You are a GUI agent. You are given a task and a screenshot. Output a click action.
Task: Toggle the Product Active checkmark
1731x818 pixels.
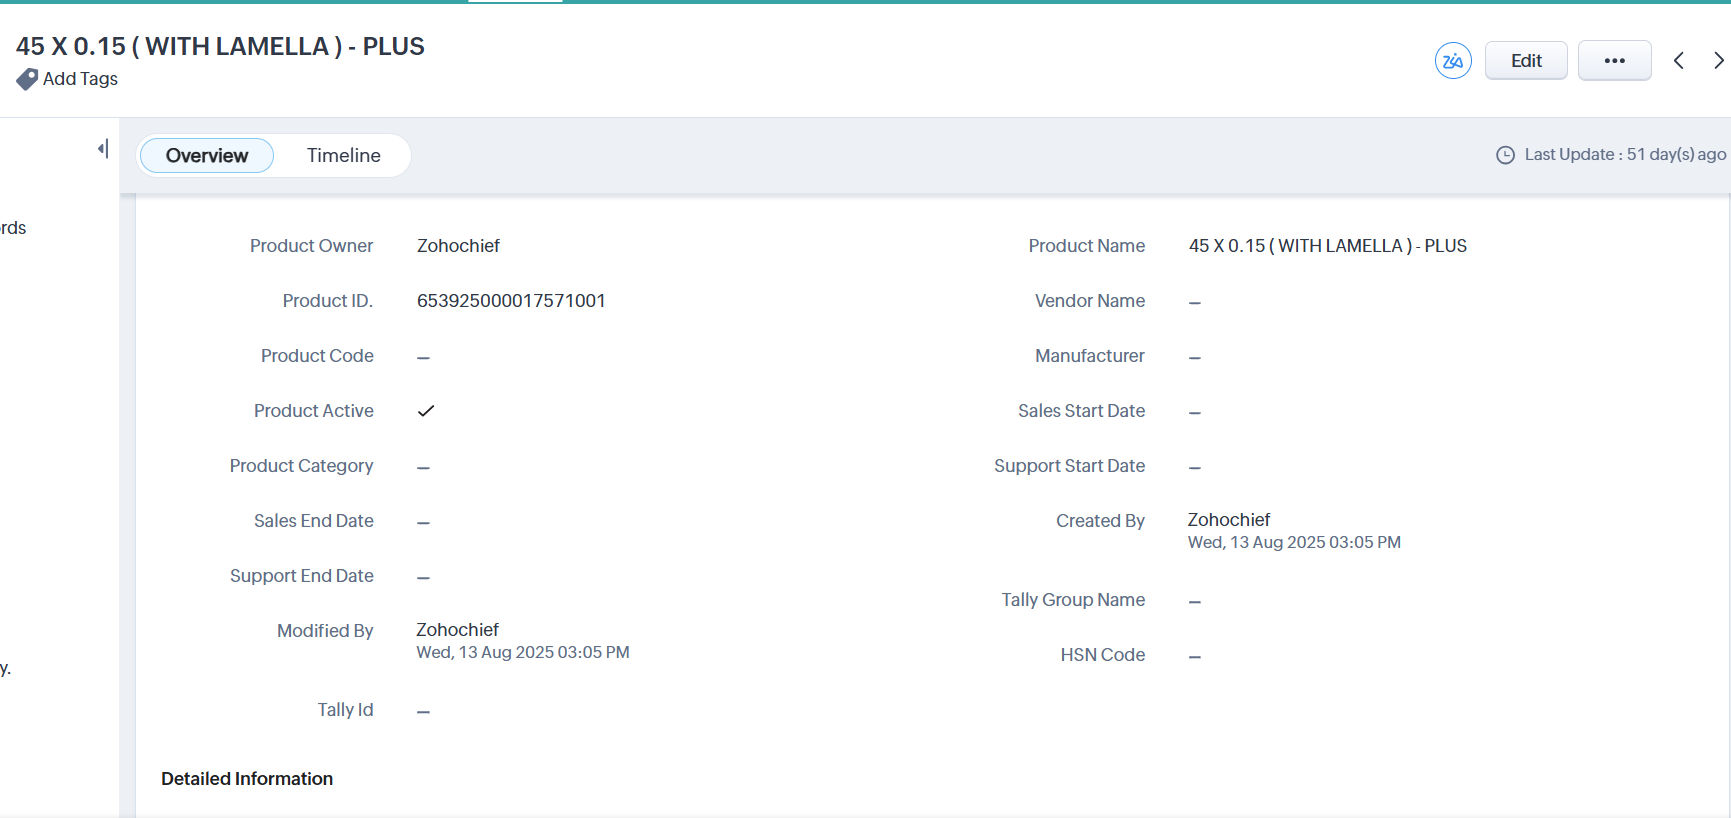[x=426, y=411]
